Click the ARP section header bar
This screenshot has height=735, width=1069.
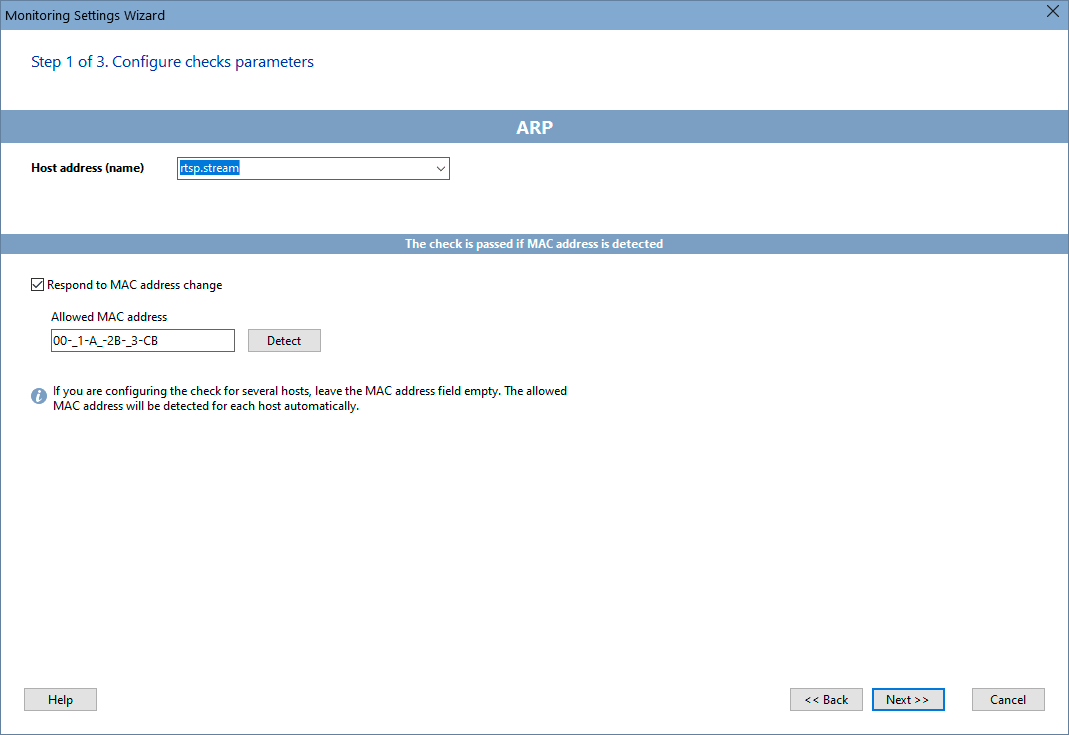[534, 126]
